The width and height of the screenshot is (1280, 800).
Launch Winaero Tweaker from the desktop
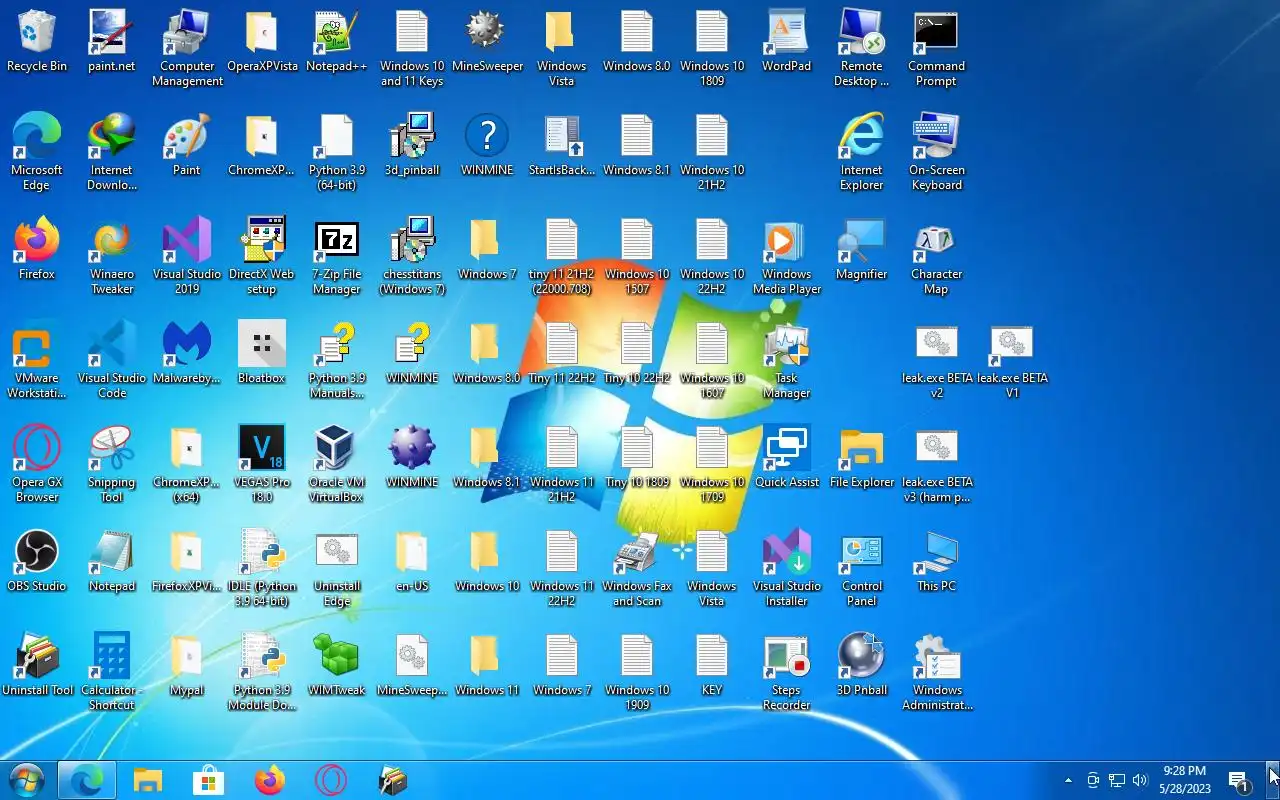click(112, 257)
